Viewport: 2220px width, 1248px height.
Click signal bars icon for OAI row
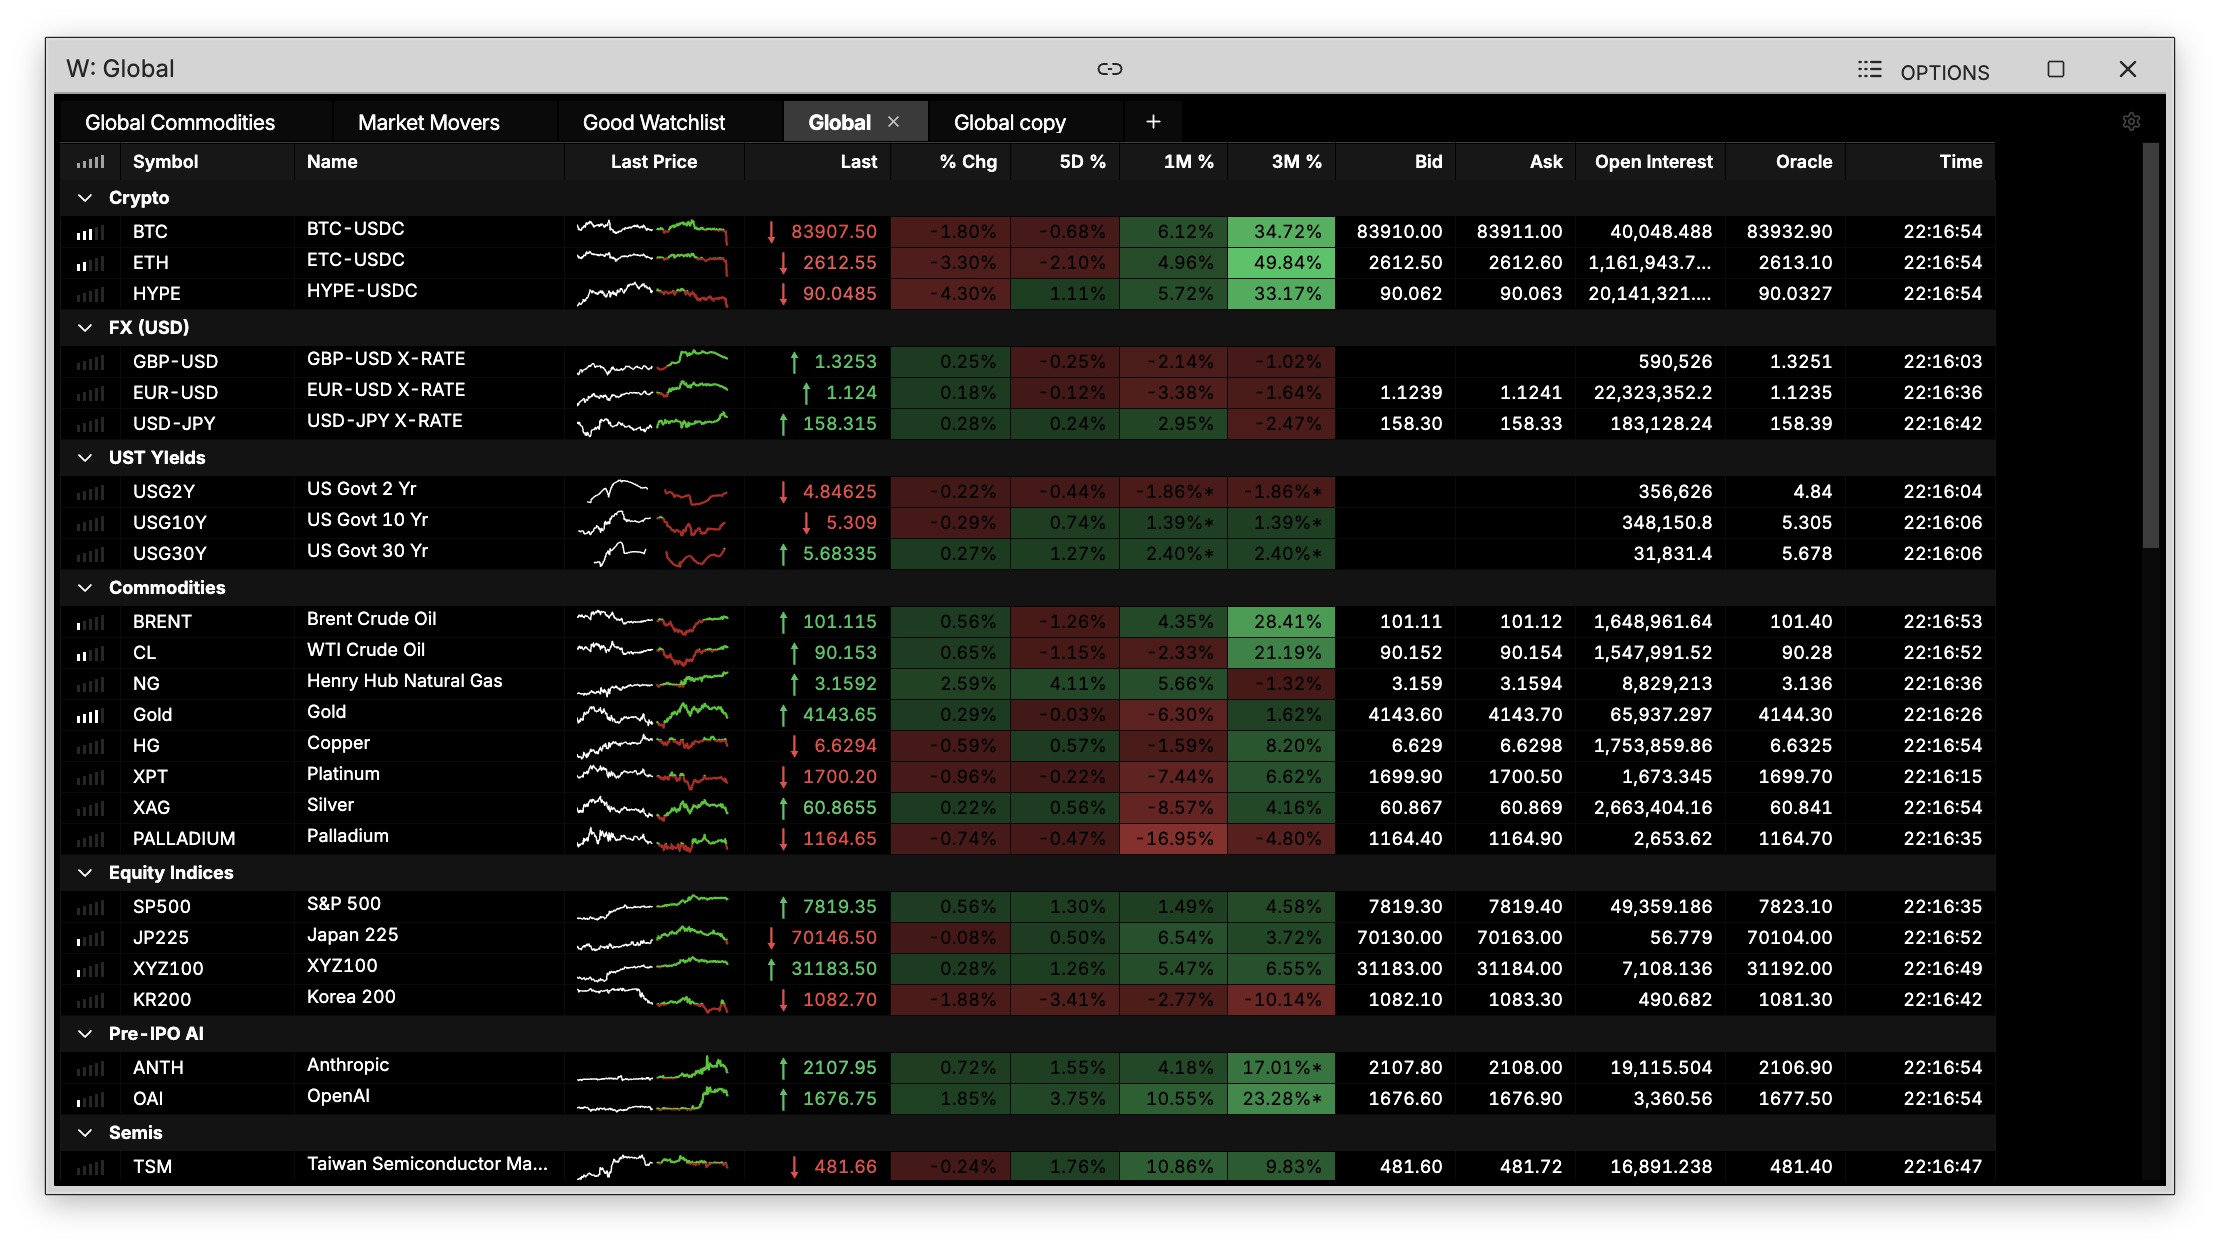(x=90, y=1100)
